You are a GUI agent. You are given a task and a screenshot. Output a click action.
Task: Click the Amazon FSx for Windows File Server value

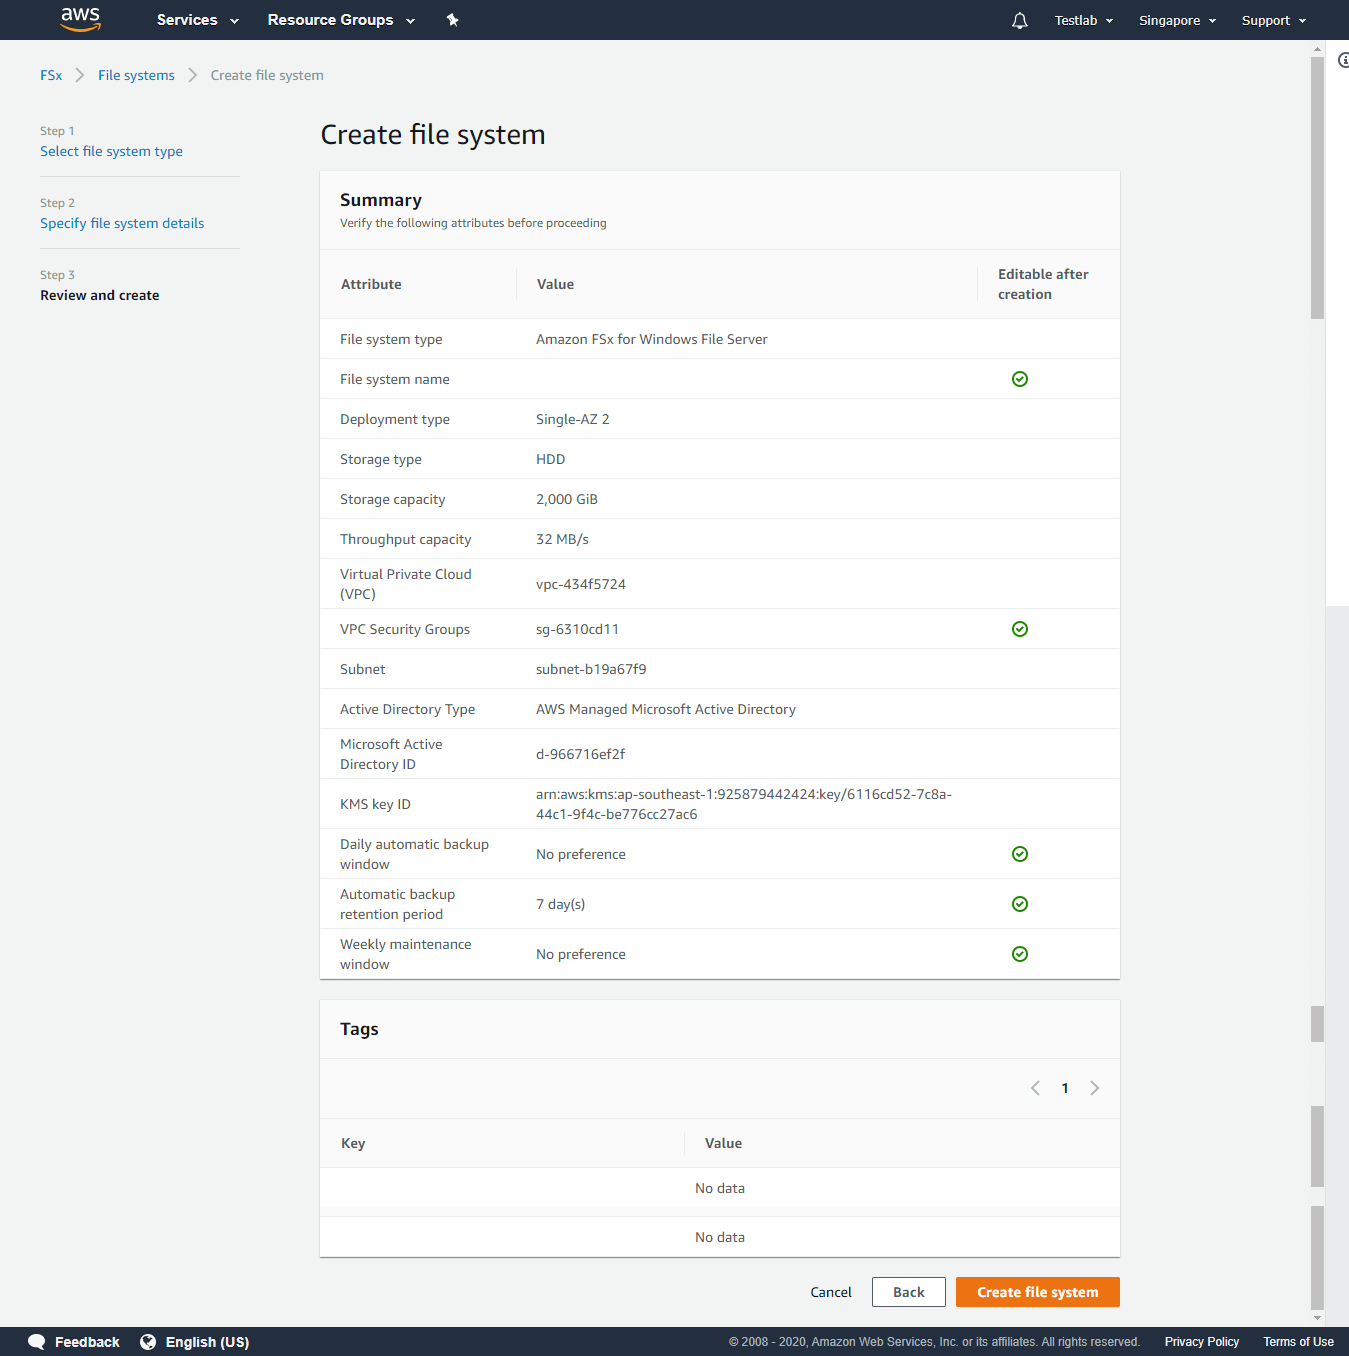tap(652, 339)
